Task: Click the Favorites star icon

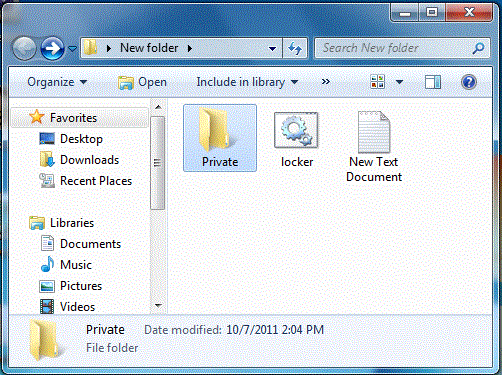Action: (x=37, y=117)
